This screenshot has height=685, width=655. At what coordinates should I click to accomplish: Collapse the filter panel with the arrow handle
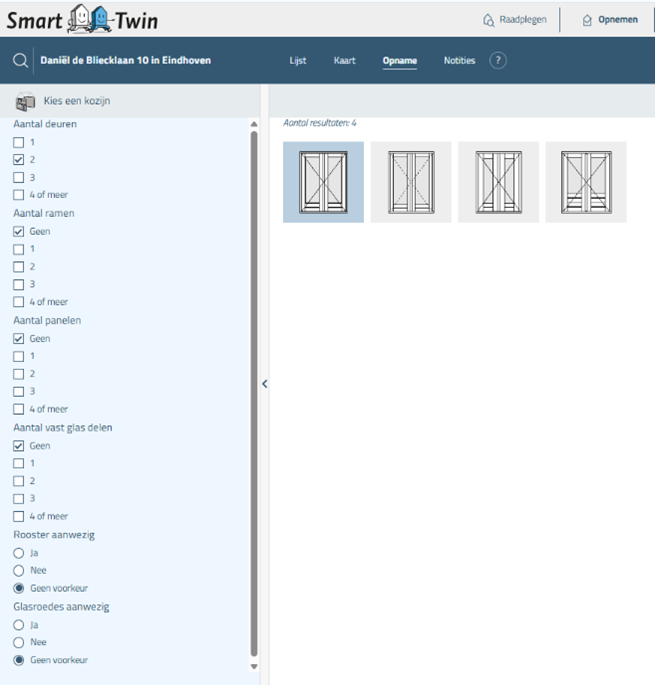pyautogui.click(x=264, y=384)
